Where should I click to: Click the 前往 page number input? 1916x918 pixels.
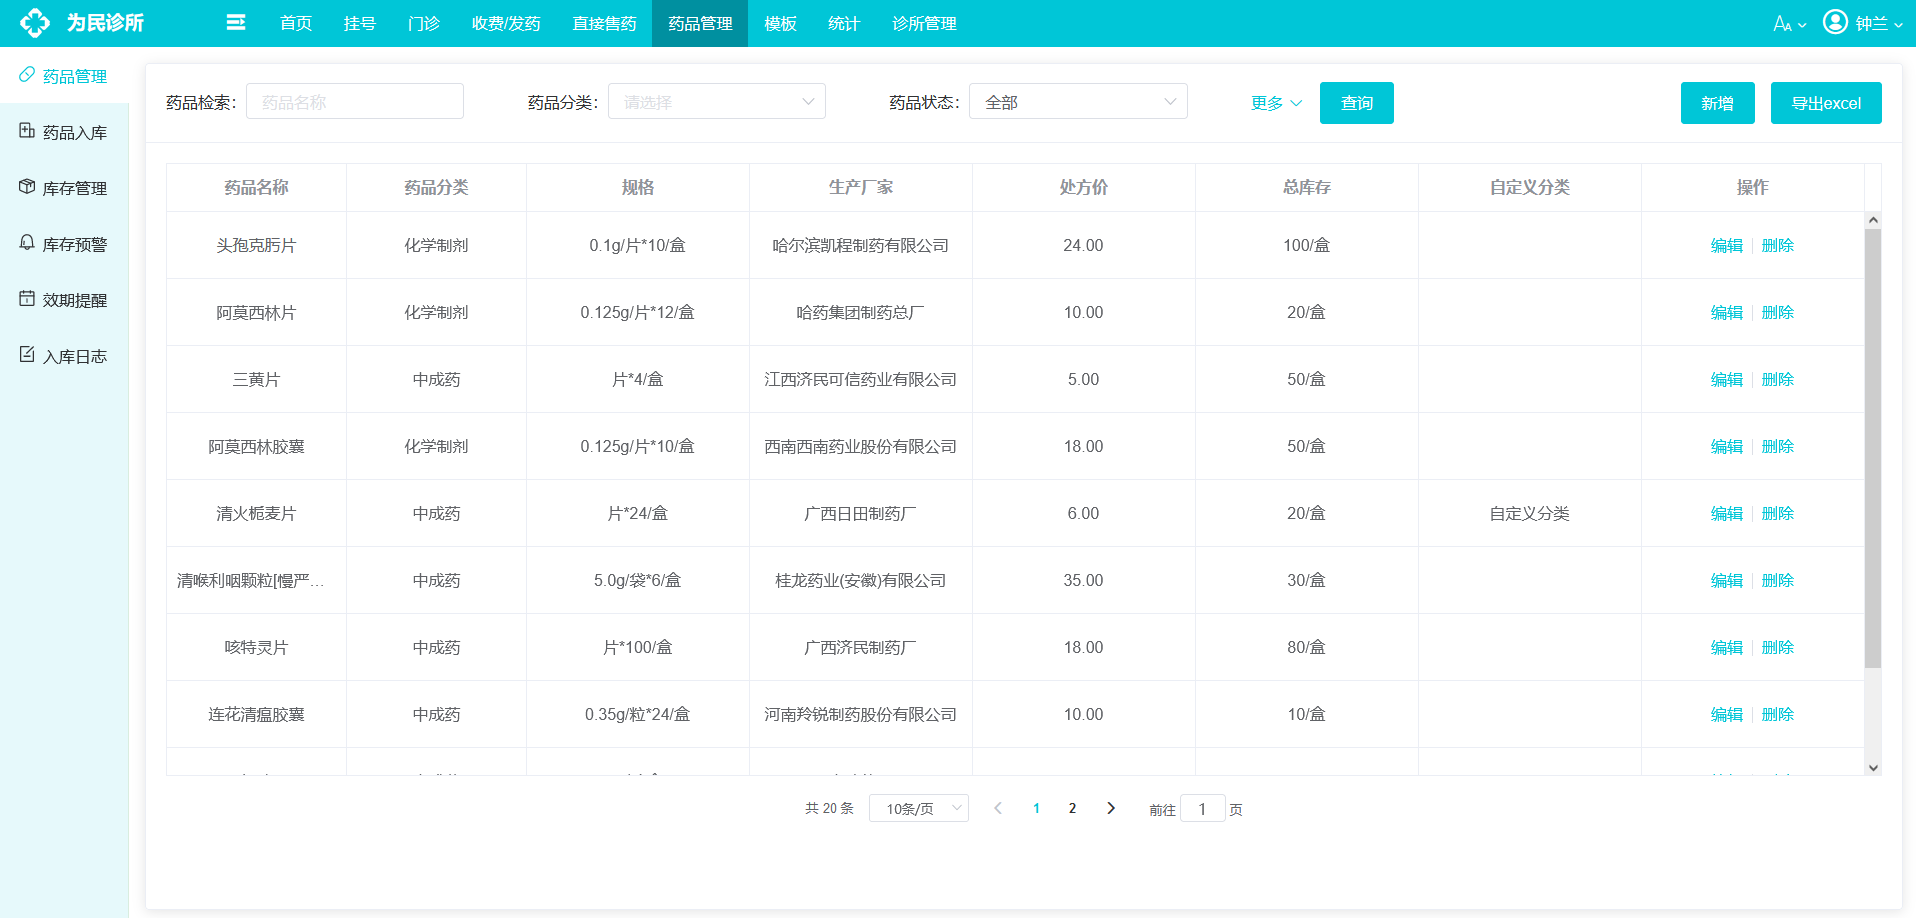click(x=1203, y=808)
